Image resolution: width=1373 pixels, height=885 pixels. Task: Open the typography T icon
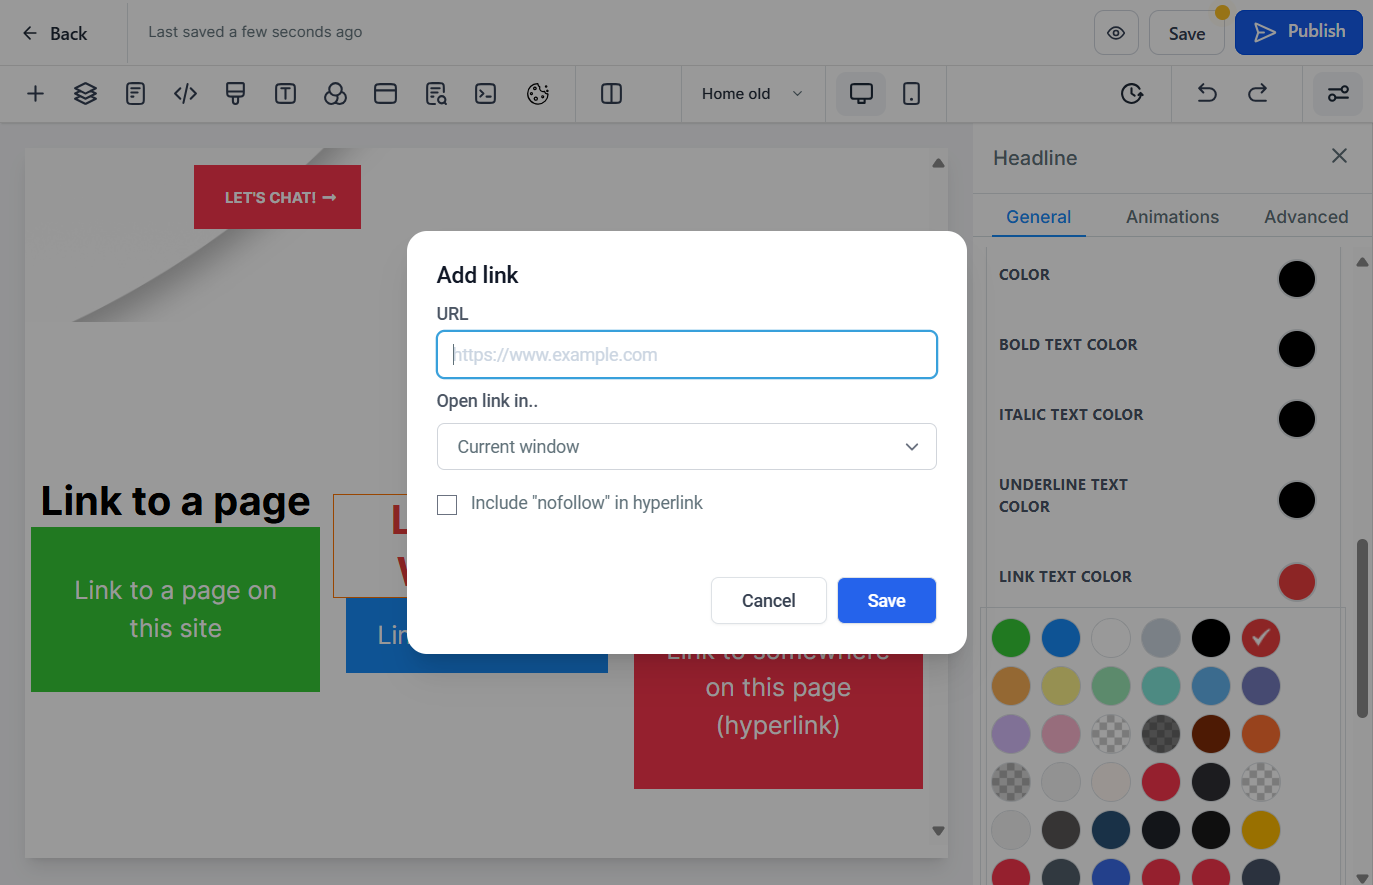(x=285, y=94)
